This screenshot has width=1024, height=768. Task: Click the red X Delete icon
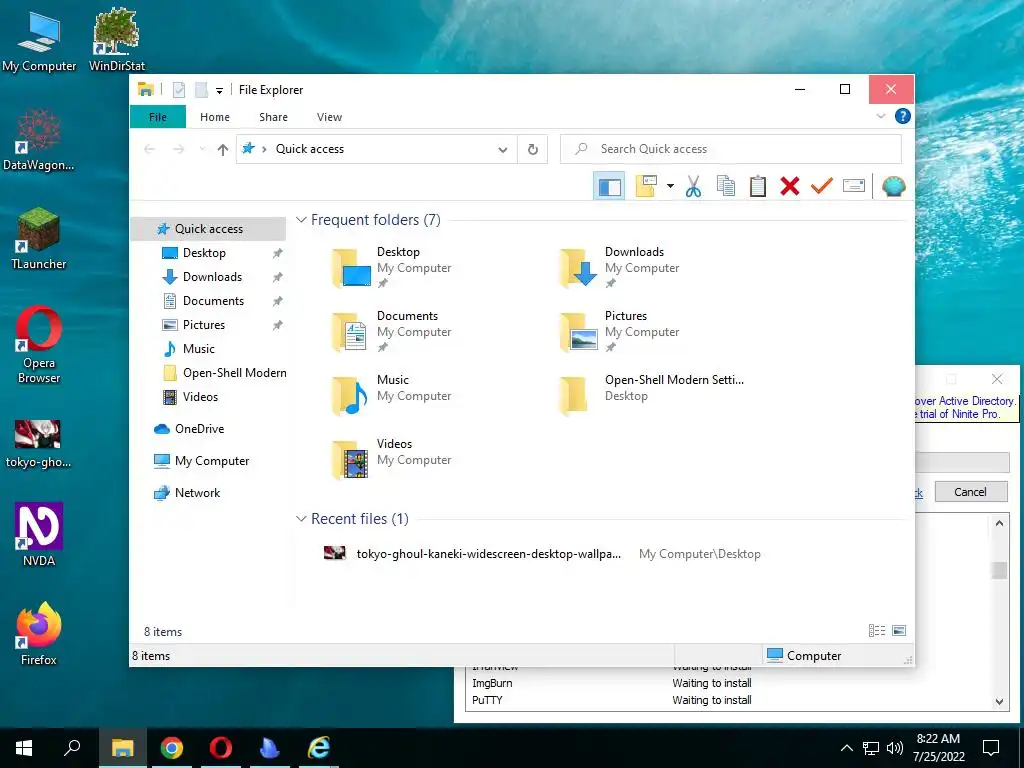[x=790, y=187]
